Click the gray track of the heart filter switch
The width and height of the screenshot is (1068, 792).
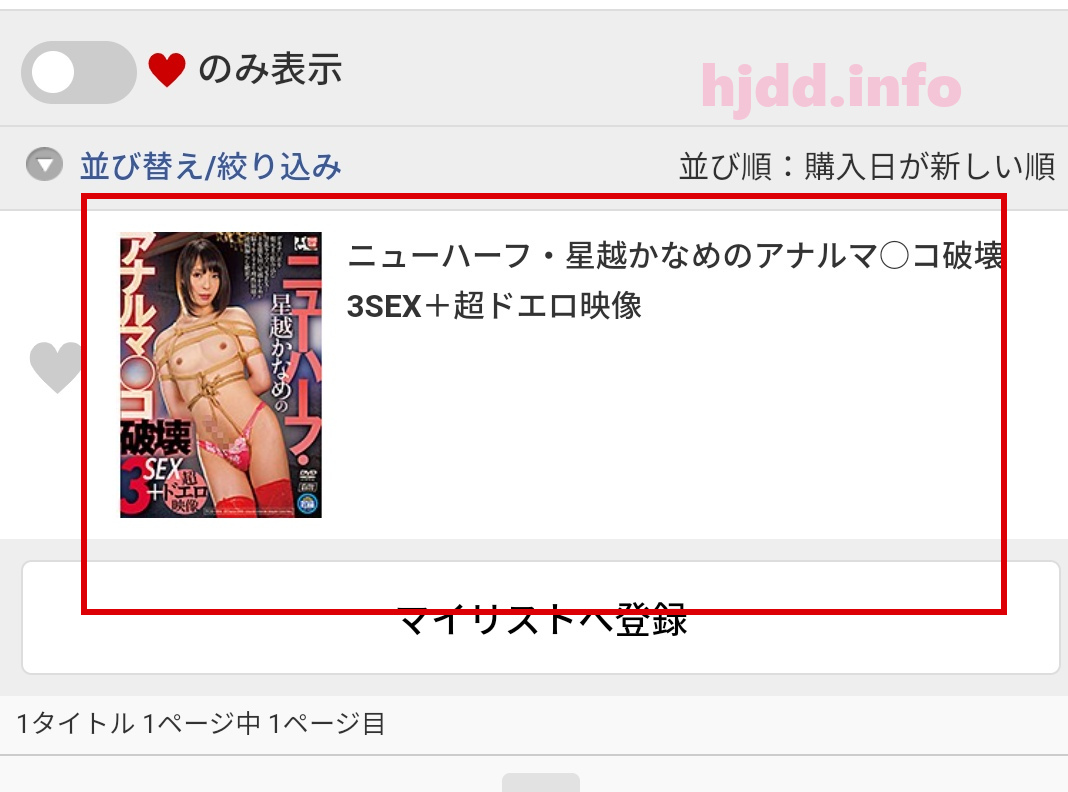click(106, 72)
